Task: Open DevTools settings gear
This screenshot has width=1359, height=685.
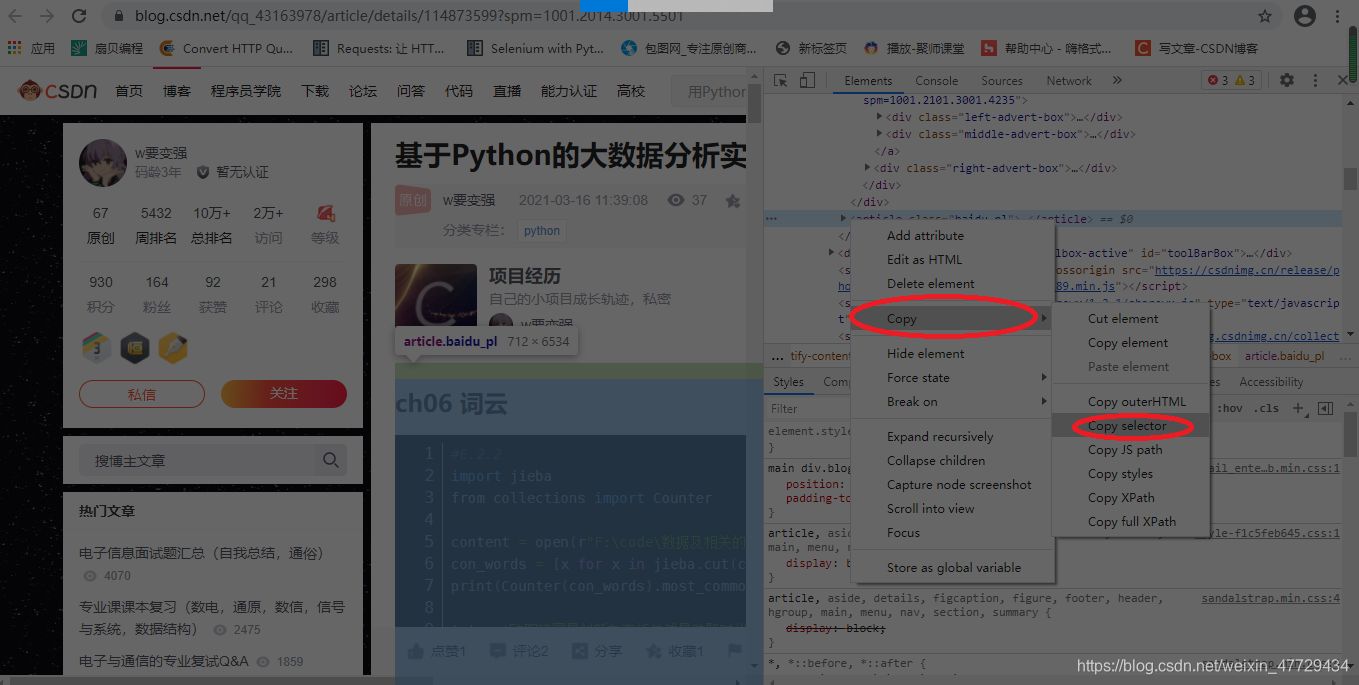Action: coord(1287,81)
